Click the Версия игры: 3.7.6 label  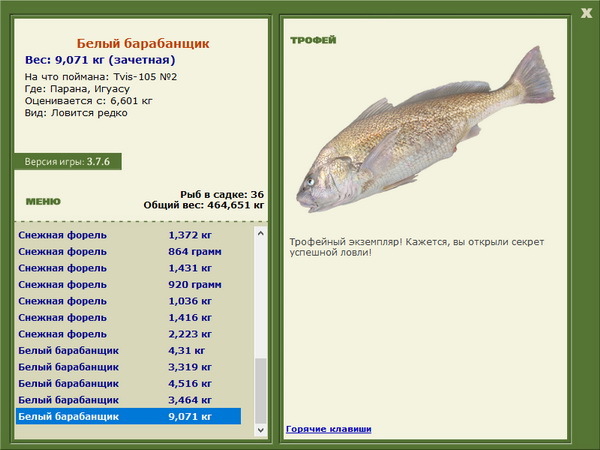pyautogui.click(x=68, y=161)
